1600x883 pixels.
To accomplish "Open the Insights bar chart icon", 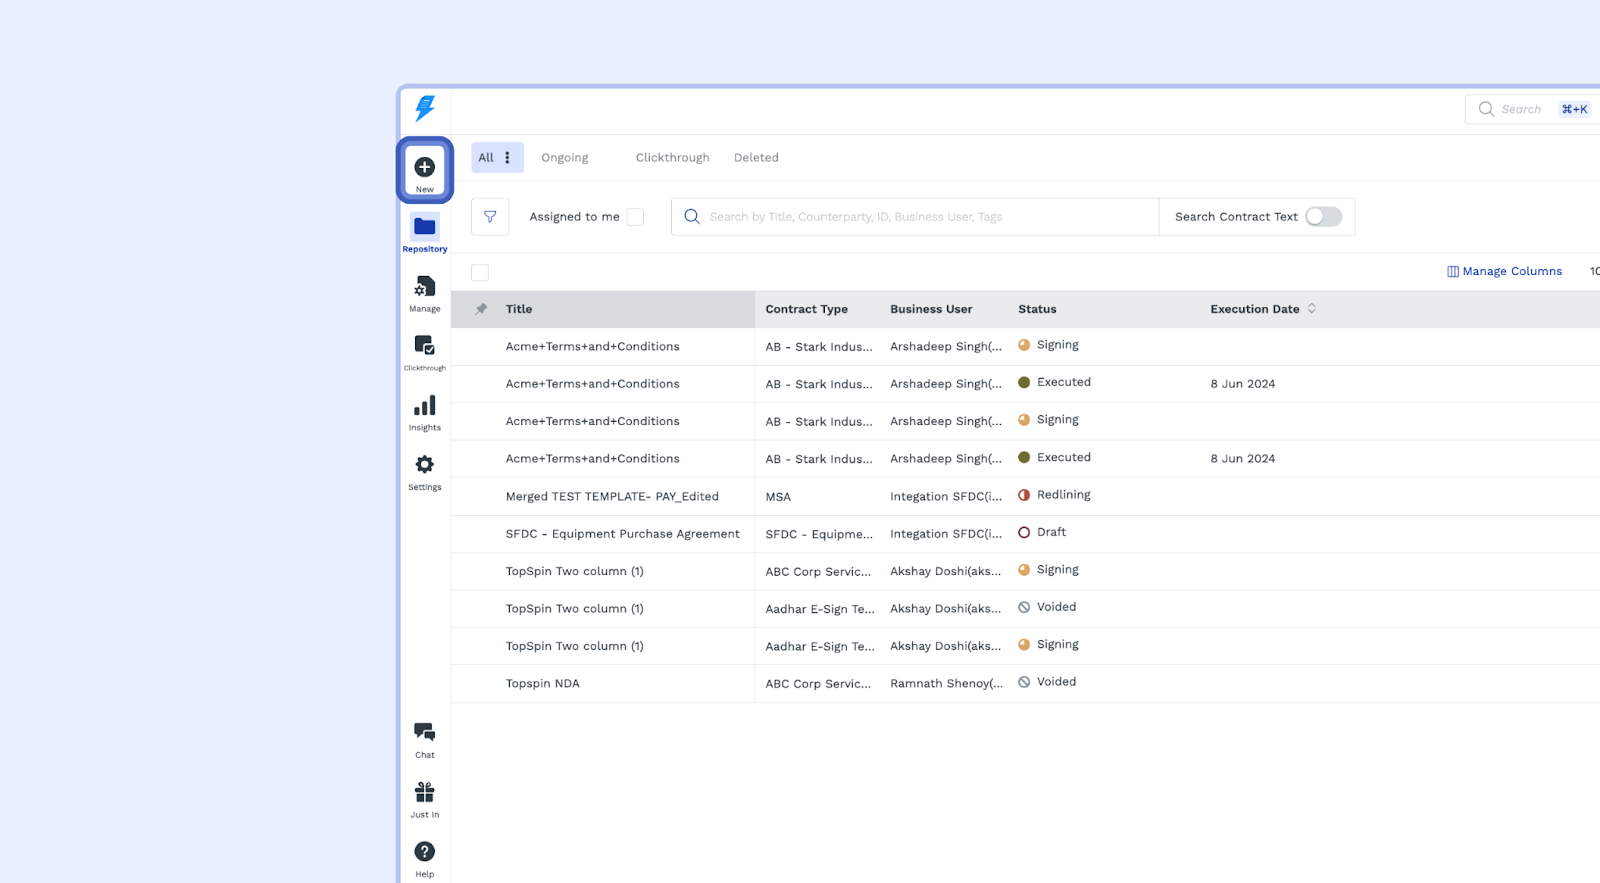I will 424,406.
